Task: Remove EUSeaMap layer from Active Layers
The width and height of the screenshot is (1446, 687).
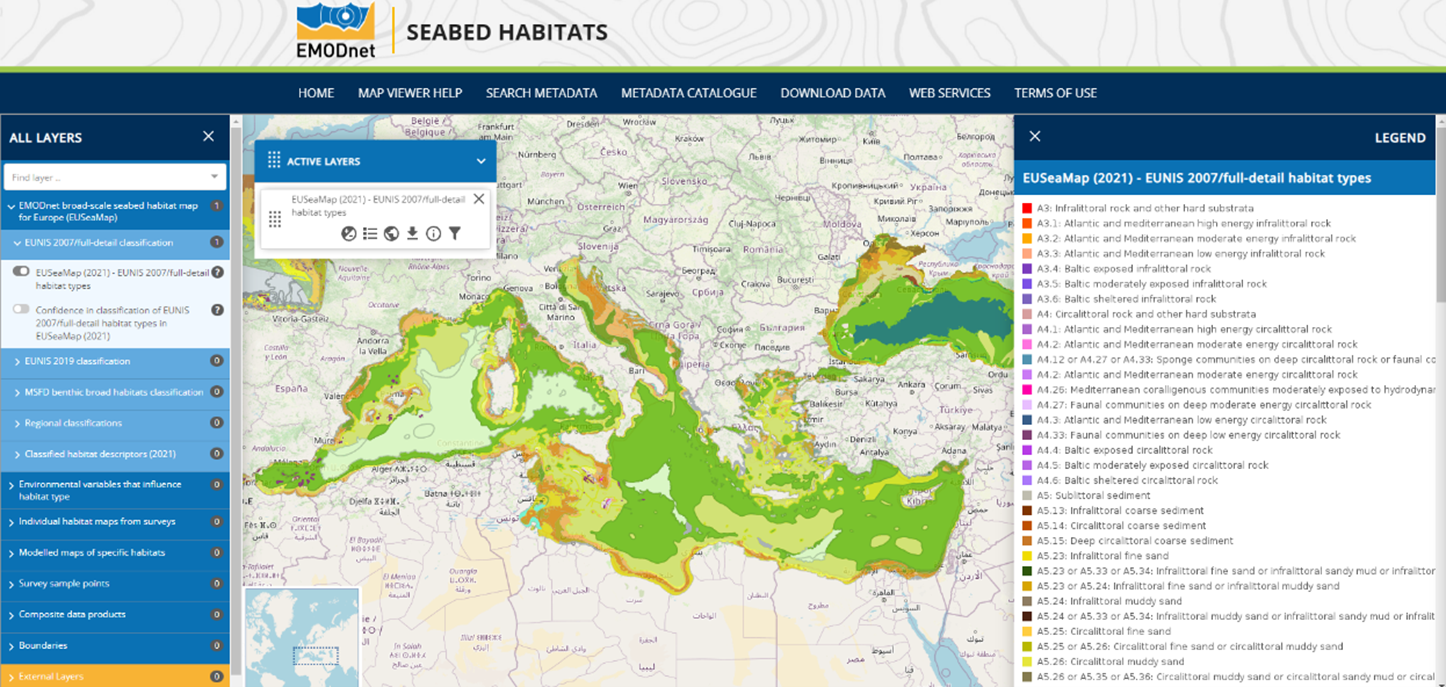Action: (x=479, y=199)
